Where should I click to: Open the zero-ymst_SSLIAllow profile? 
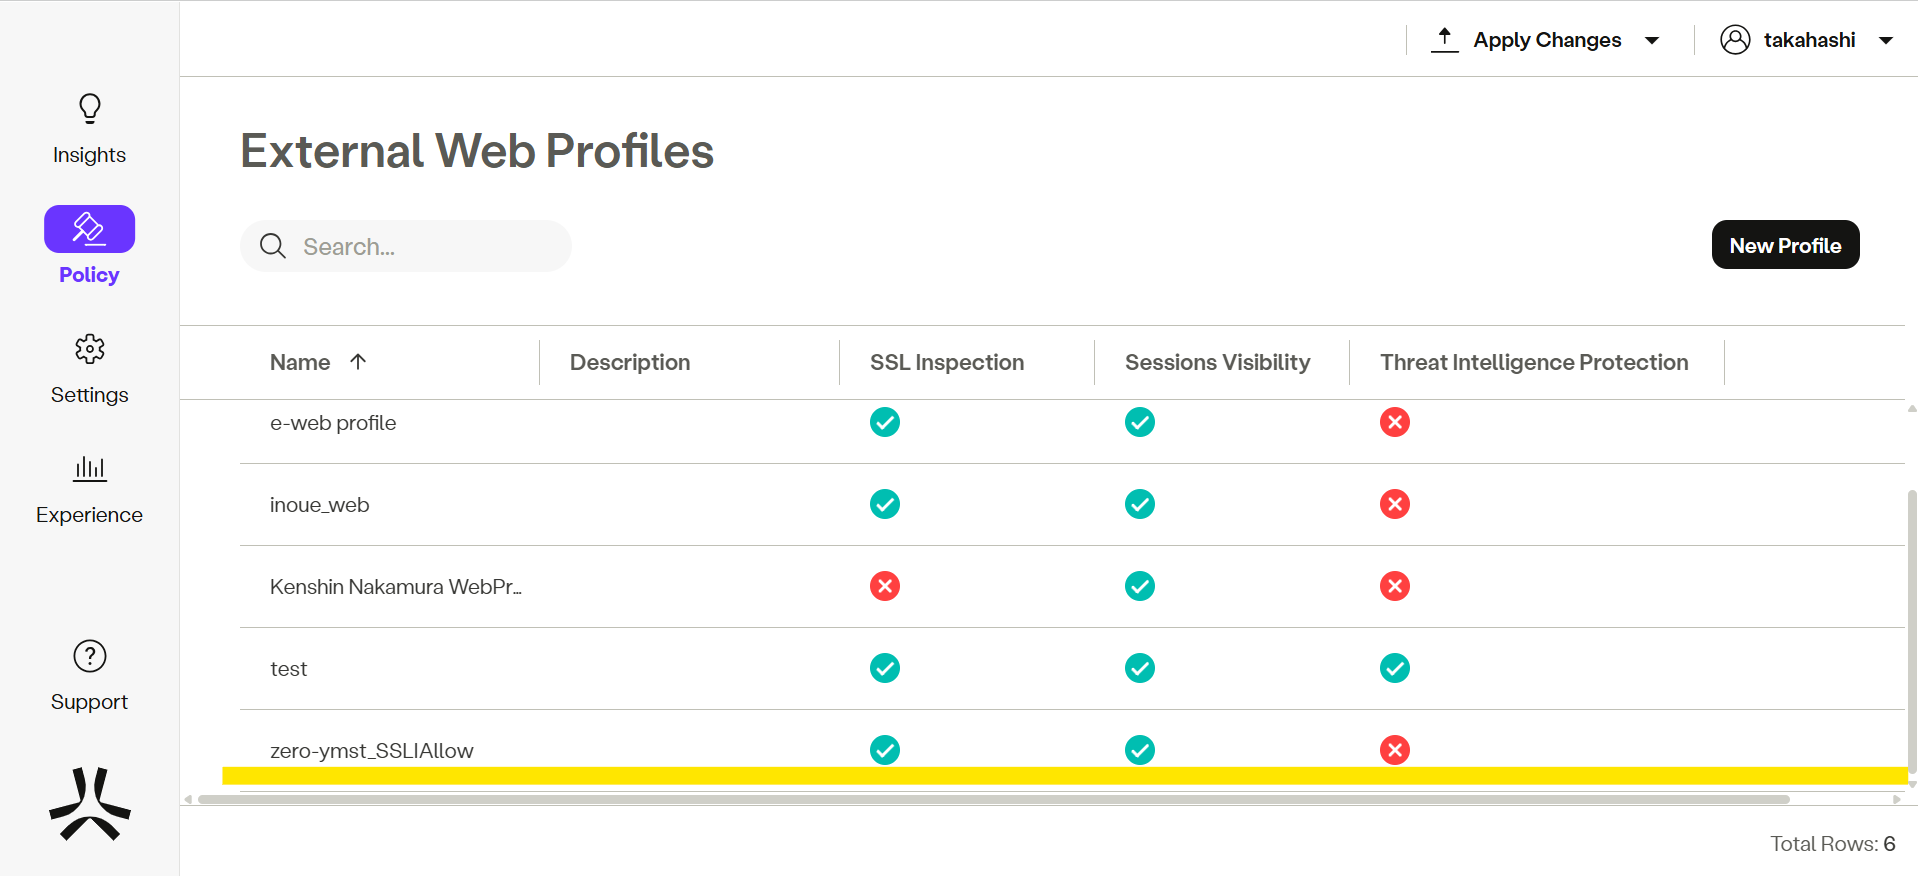tap(372, 751)
